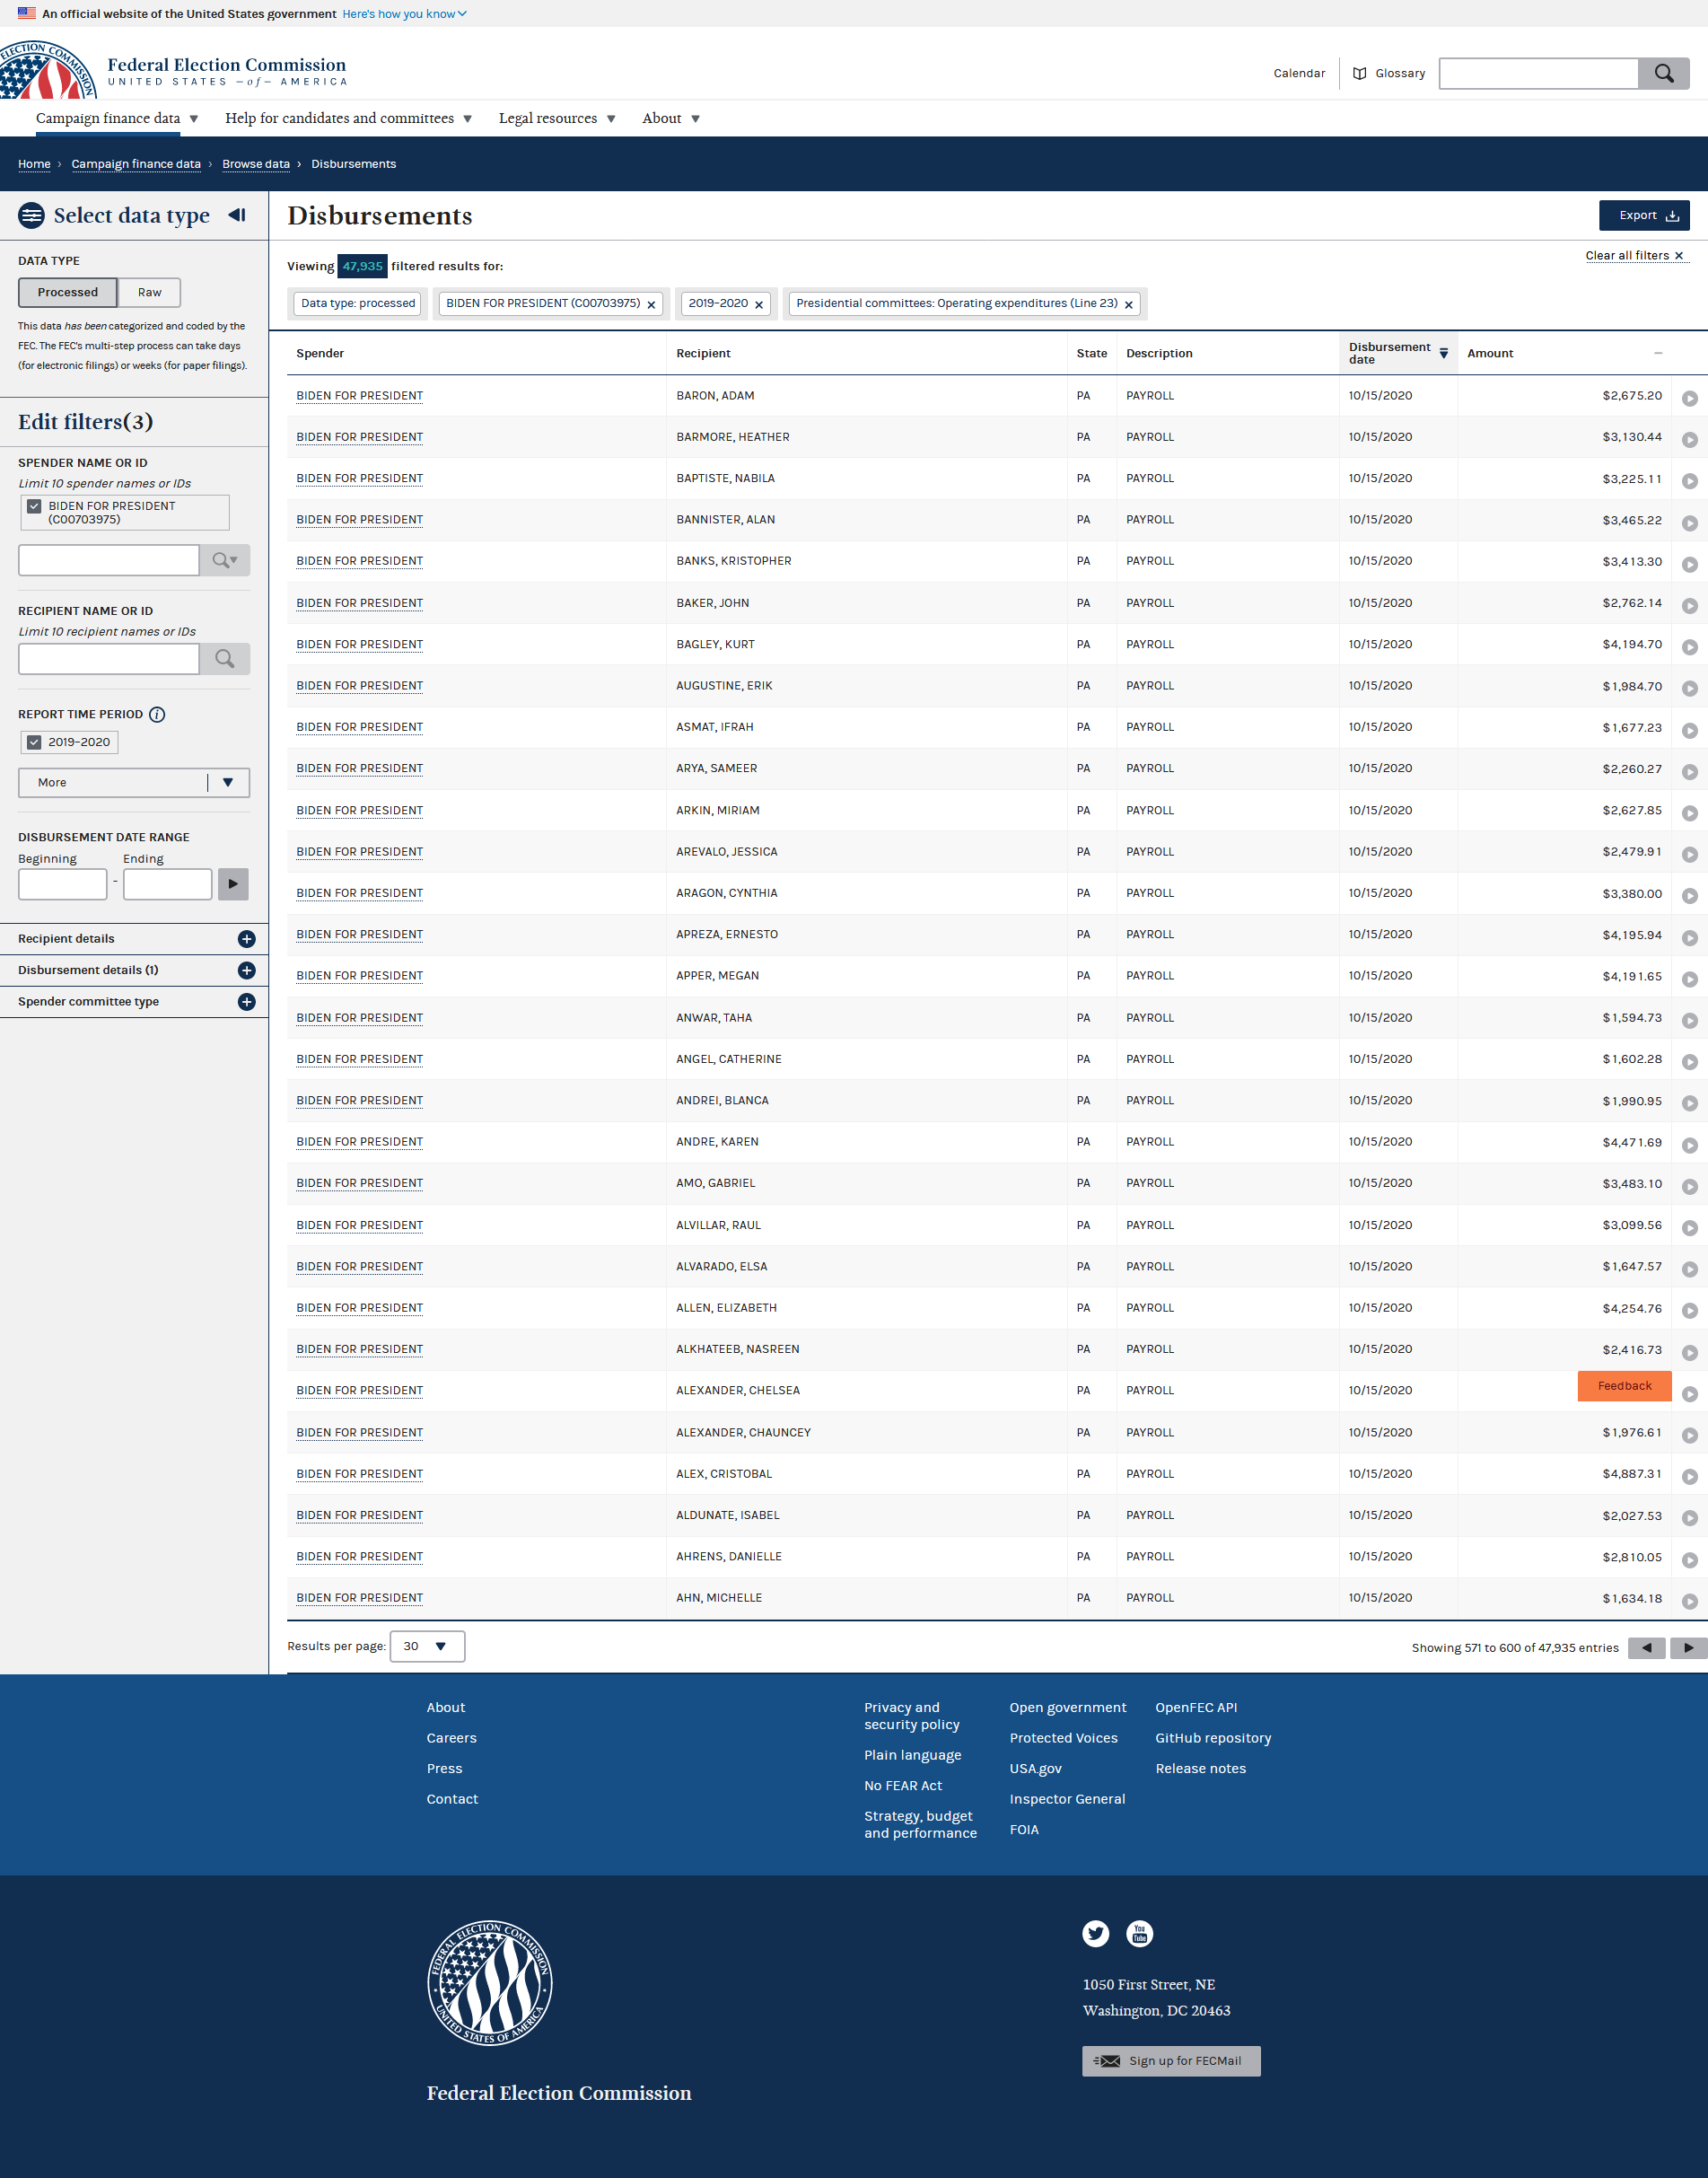
Task: Open Browse data breadcrumb link
Action: 256,164
